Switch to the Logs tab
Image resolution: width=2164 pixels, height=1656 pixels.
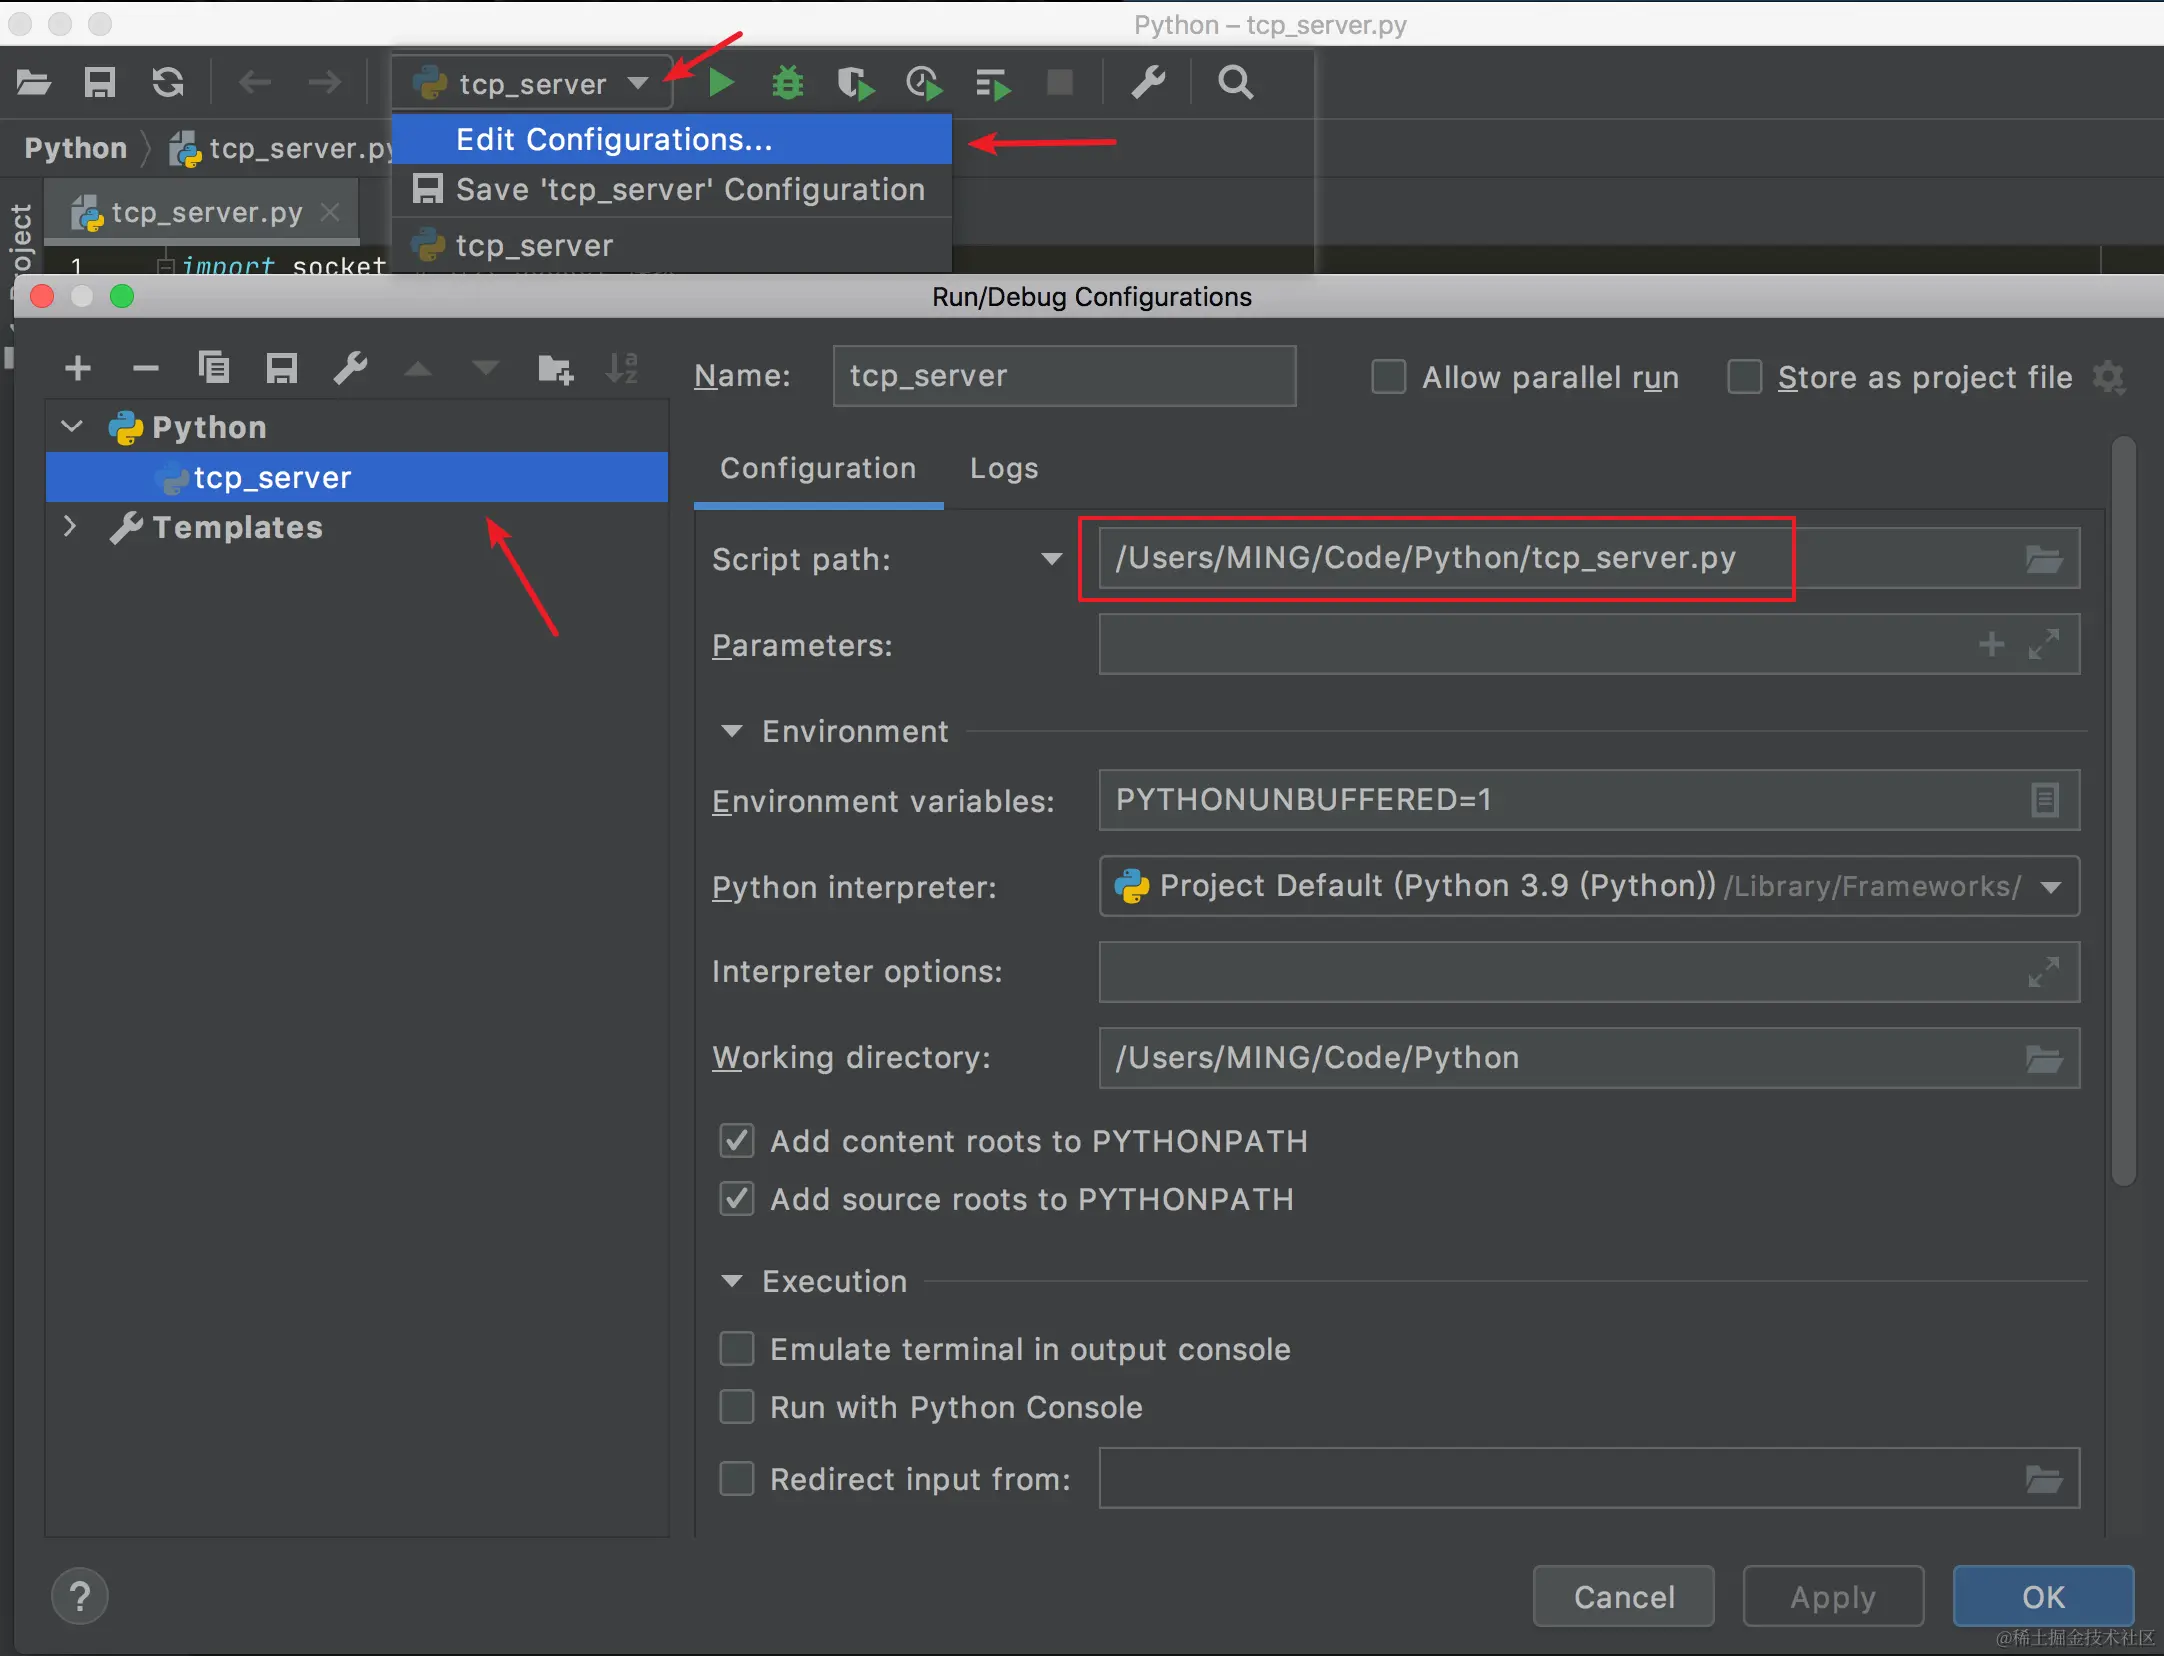pyautogui.click(x=1003, y=469)
